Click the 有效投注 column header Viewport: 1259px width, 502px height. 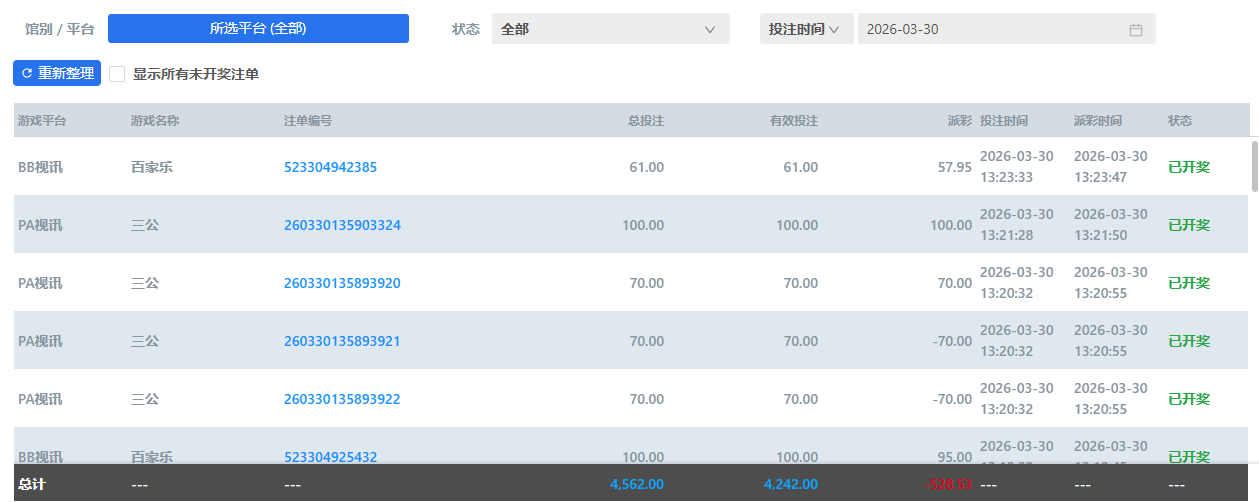tap(793, 121)
